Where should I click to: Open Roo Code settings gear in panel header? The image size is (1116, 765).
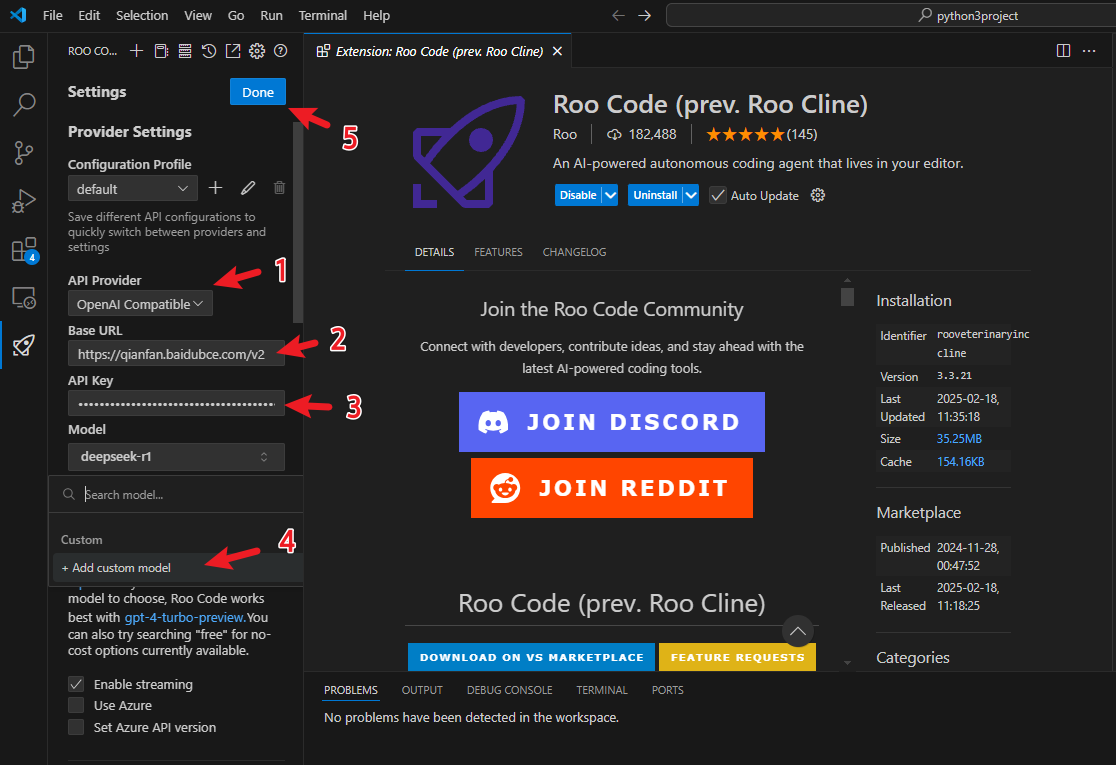tap(257, 51)
